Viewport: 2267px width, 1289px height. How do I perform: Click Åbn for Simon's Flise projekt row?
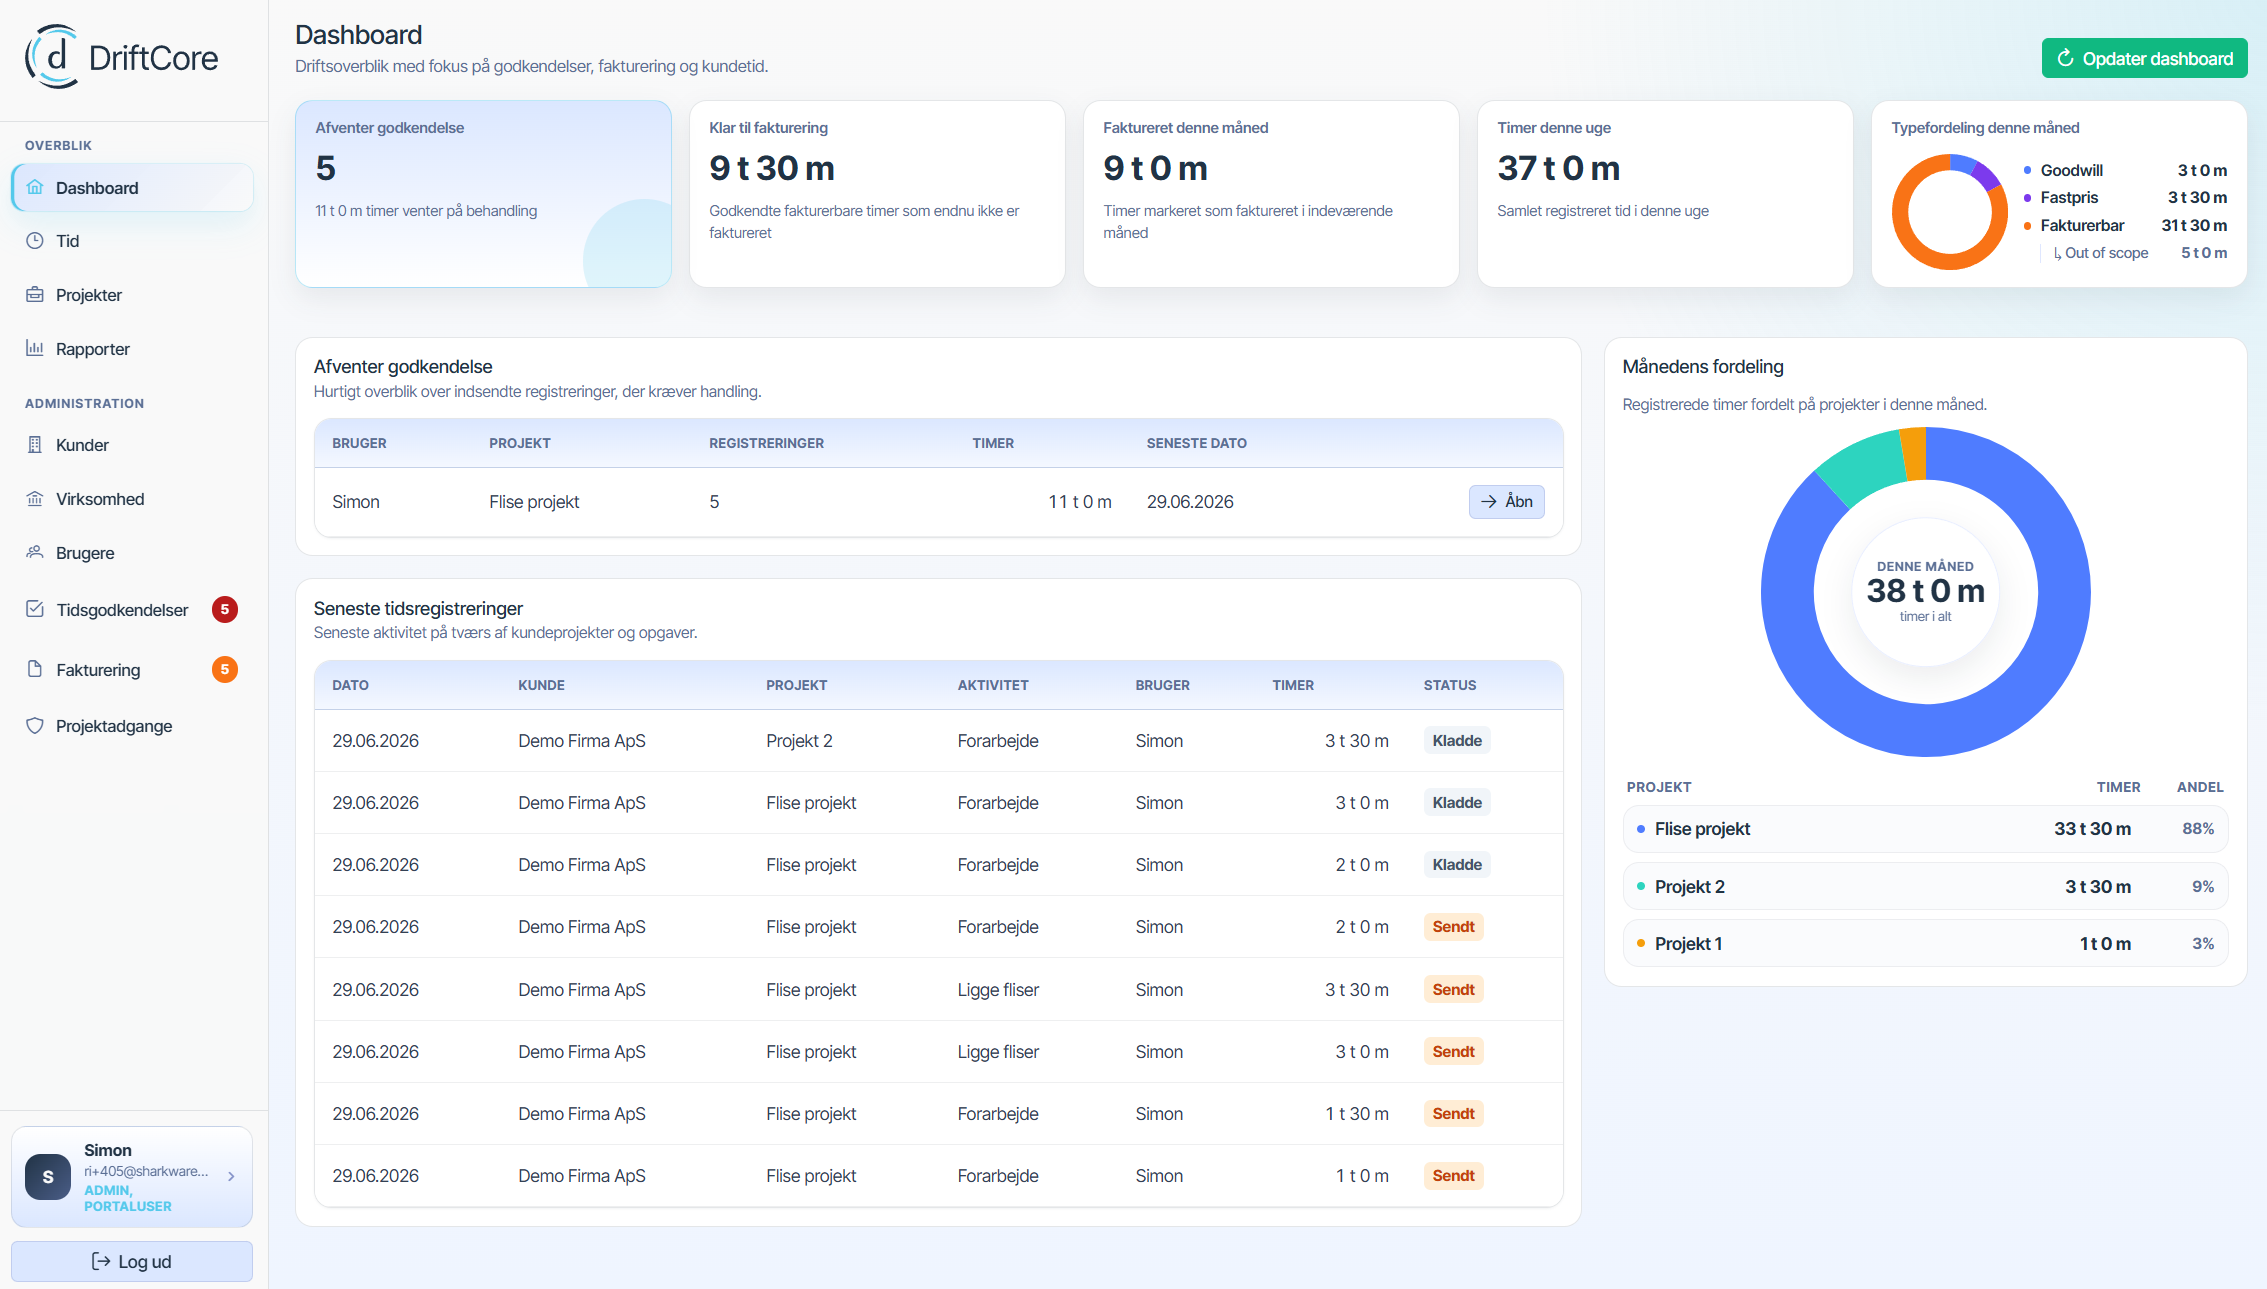(x=1506, y=501)
